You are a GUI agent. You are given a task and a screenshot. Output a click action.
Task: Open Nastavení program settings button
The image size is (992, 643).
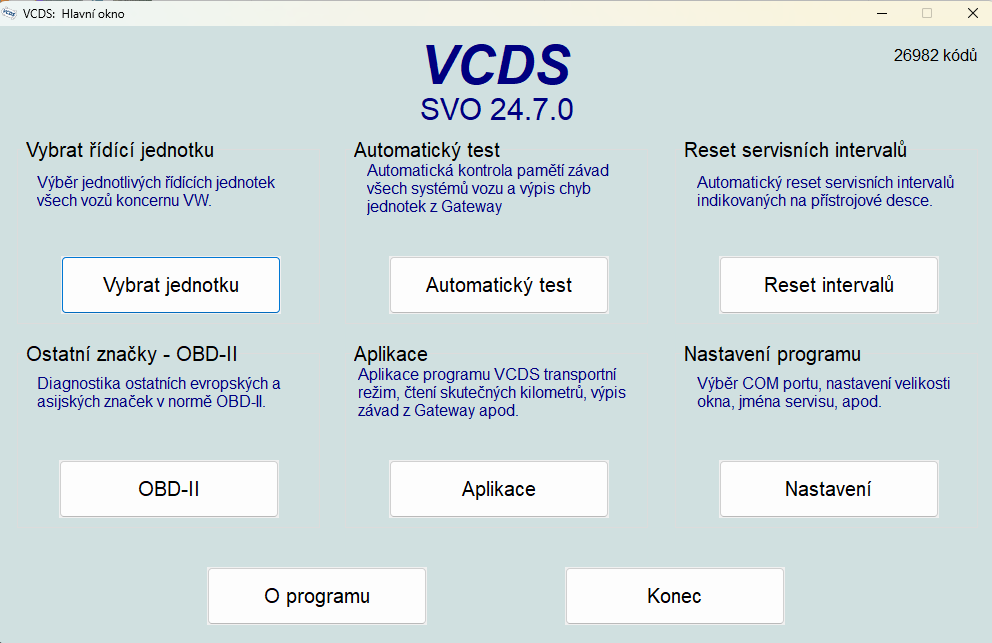click(829, 489)
